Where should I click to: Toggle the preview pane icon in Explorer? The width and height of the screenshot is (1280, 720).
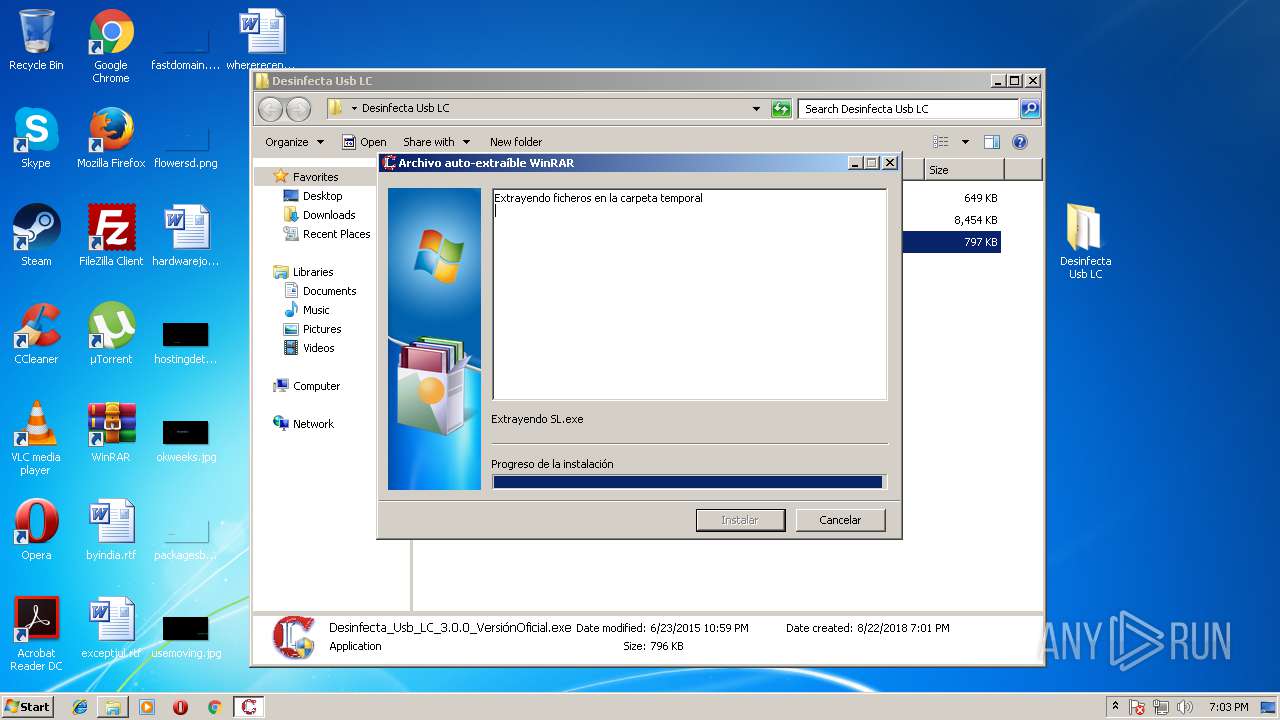992,142
